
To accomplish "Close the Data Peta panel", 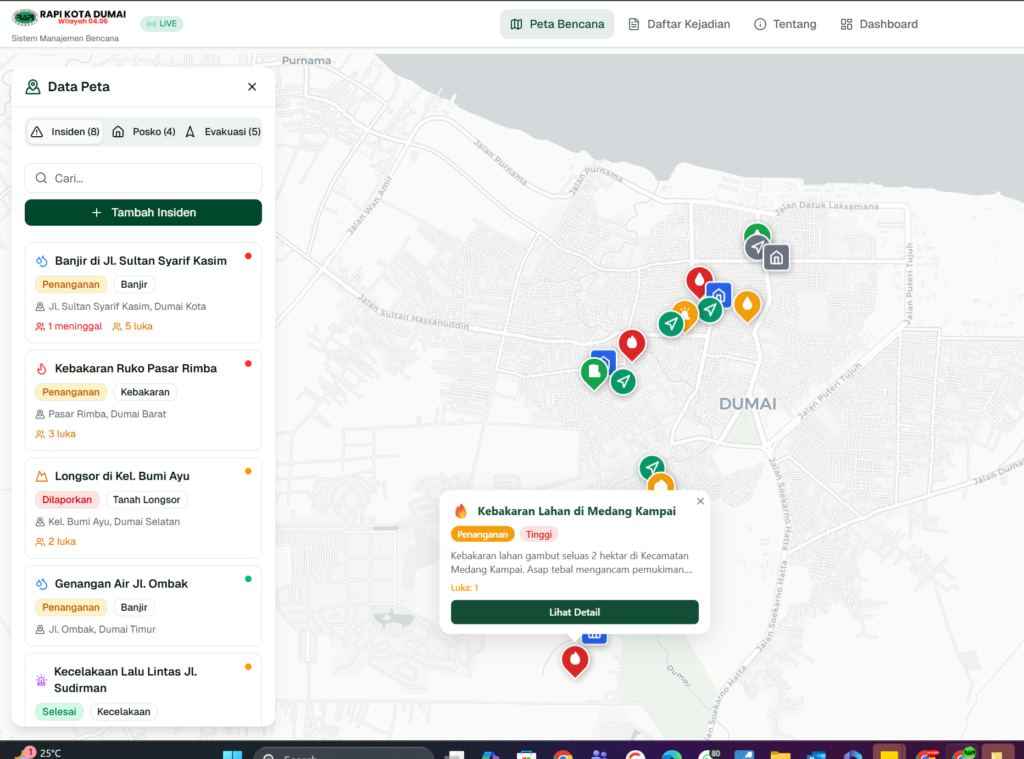I will click(252, 87).
